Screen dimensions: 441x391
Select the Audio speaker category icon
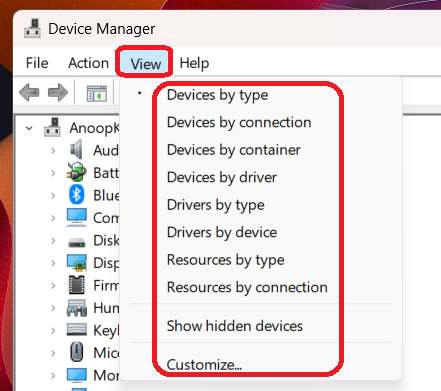[76, 150]
